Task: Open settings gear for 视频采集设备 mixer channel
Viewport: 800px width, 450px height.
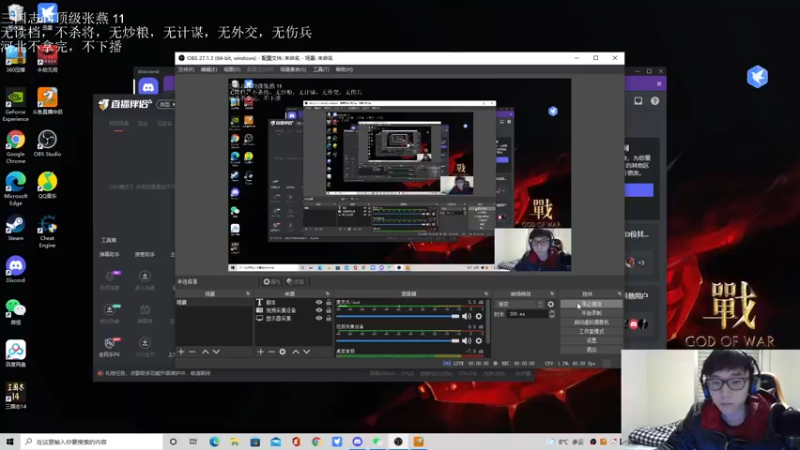Action: tap(479, 341)
